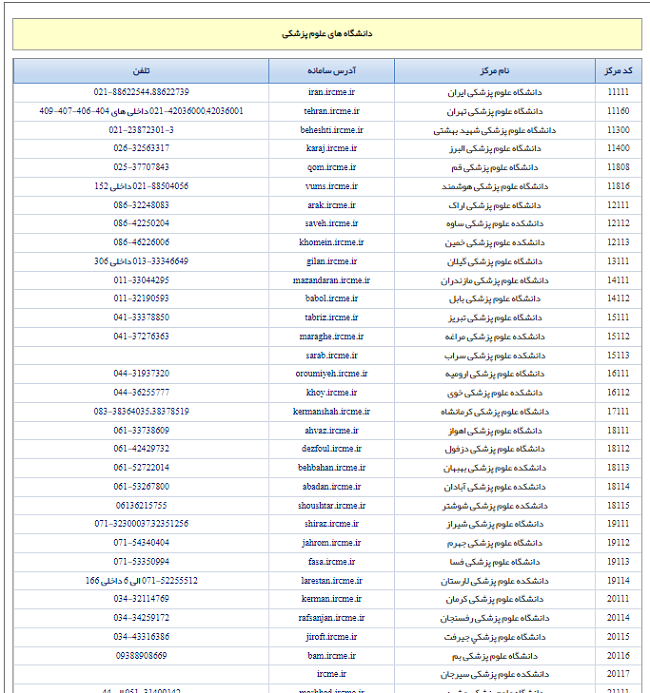
Task: Select center code 11160
Action: click(618, 111)
